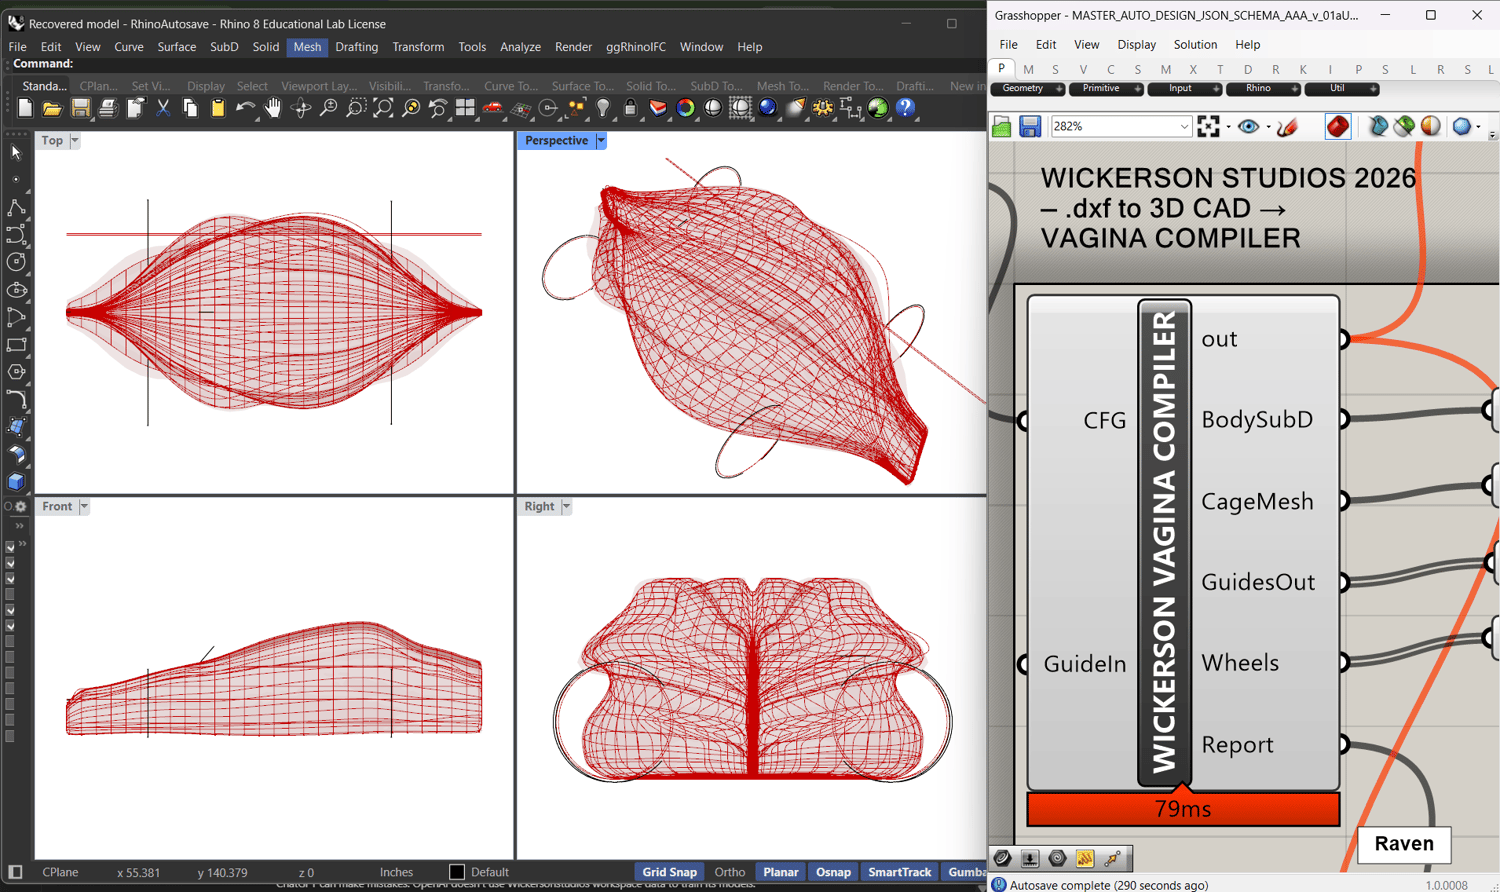The height and width of the screenshot is (892, 1500).
Task: Open the Analyze menu in Rhino
Action: tap(520, 47)
